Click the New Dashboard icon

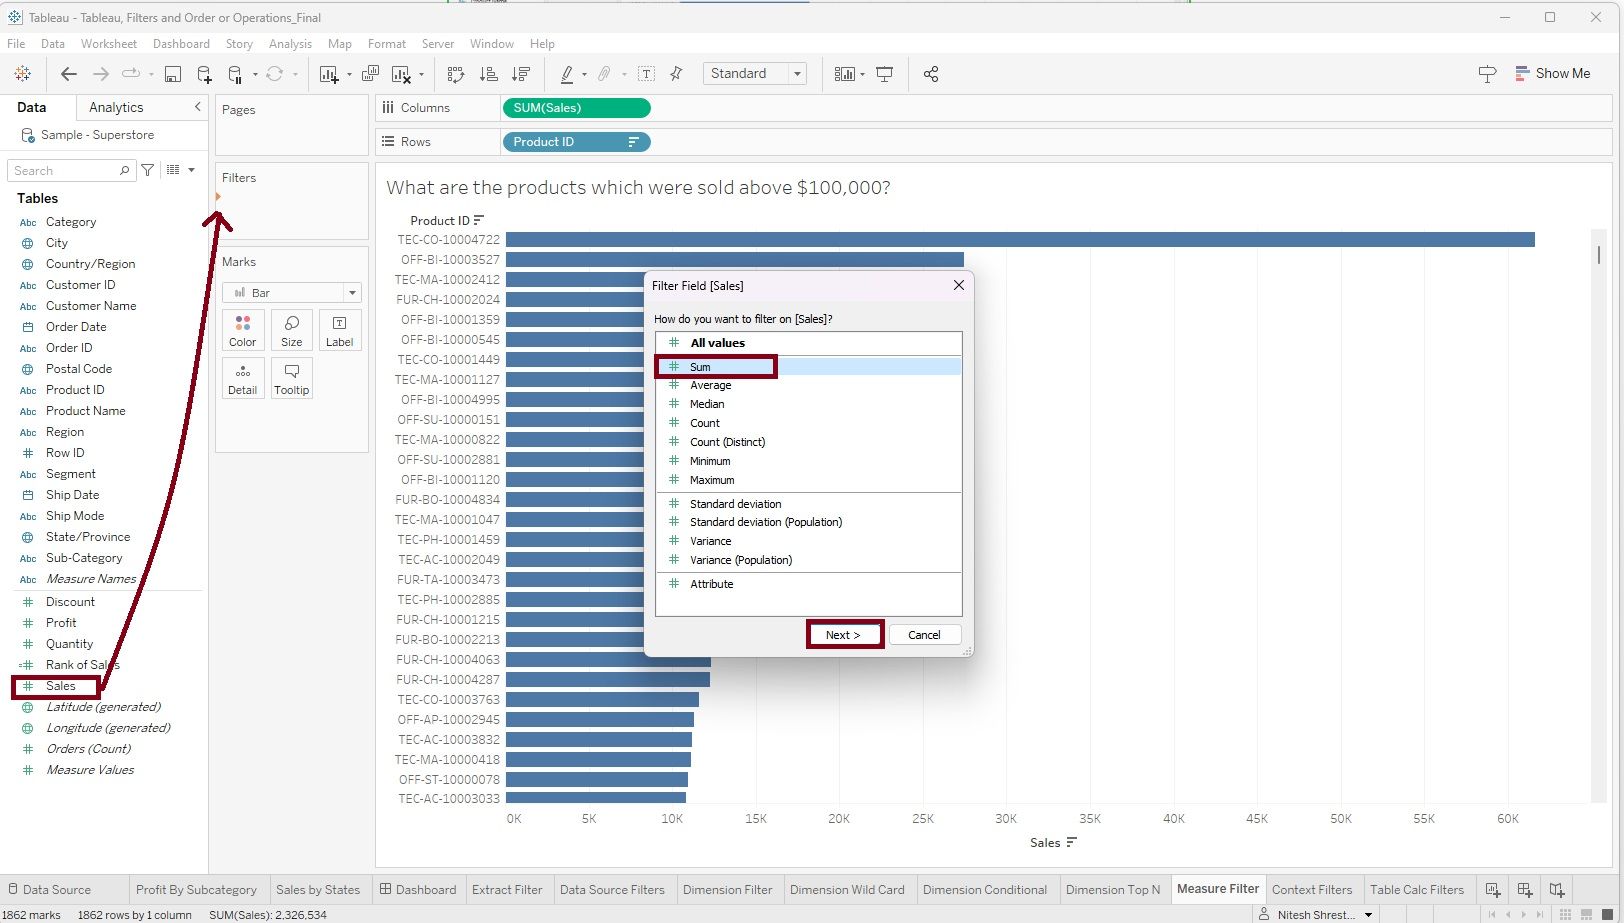pyautogui.click(x=1524, y=889)
